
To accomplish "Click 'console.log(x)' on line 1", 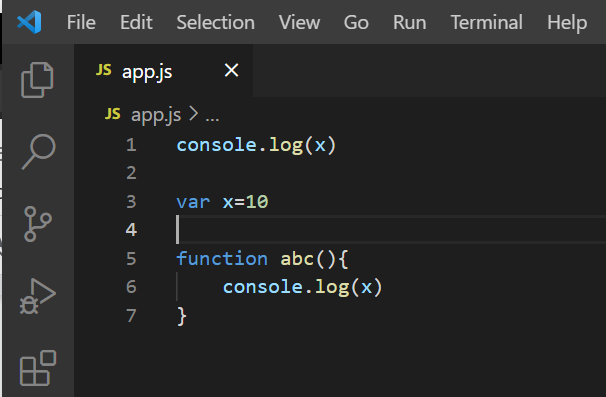I will point(256,145).
